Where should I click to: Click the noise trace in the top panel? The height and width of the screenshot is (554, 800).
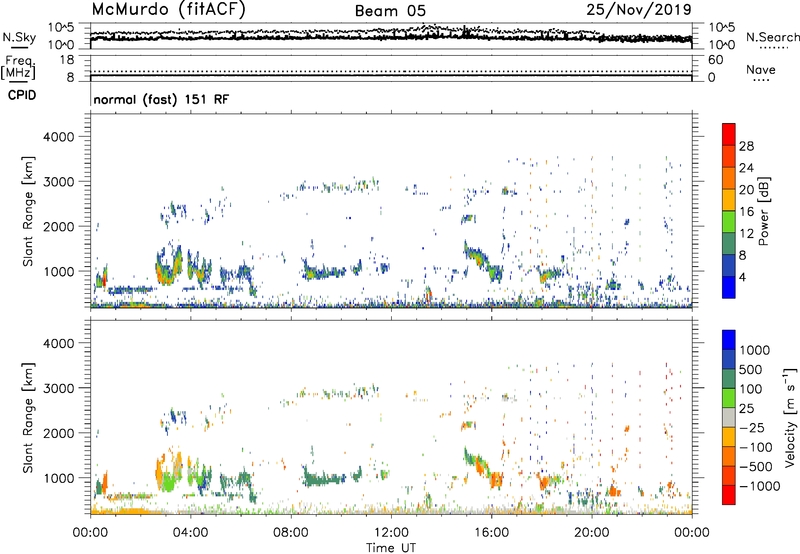tap(391, 36)
